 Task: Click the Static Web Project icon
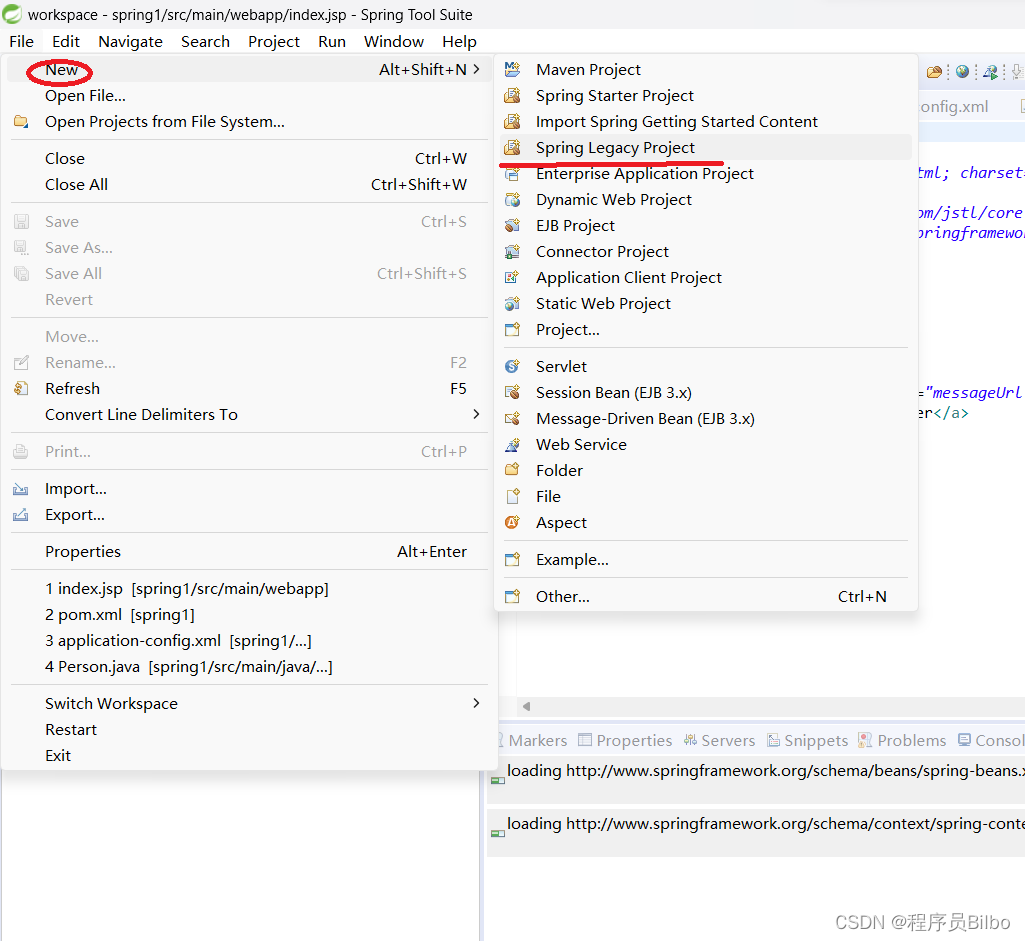(x=512, y=304)
